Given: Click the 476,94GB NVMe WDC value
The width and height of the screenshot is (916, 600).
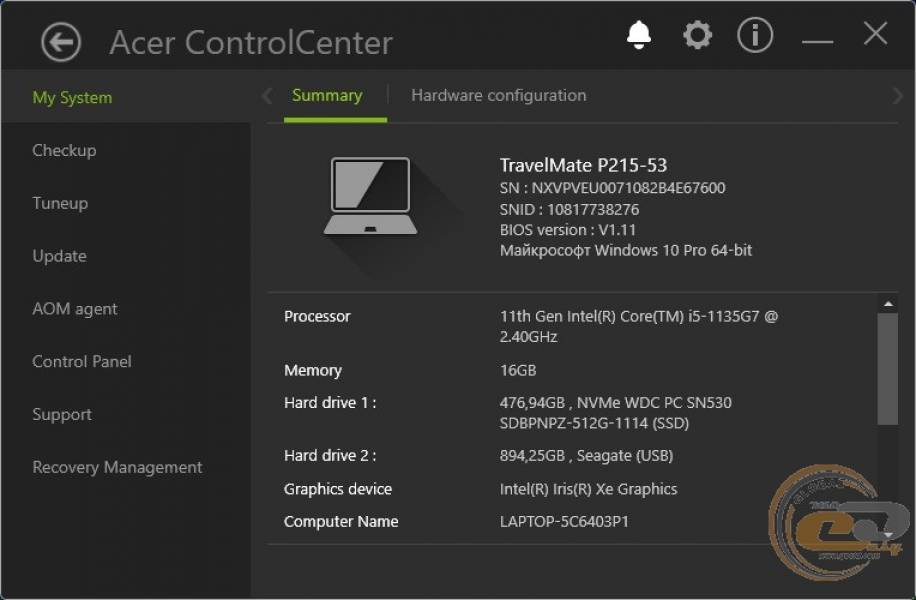Looking at the screenshot, I should click(615, 412).
